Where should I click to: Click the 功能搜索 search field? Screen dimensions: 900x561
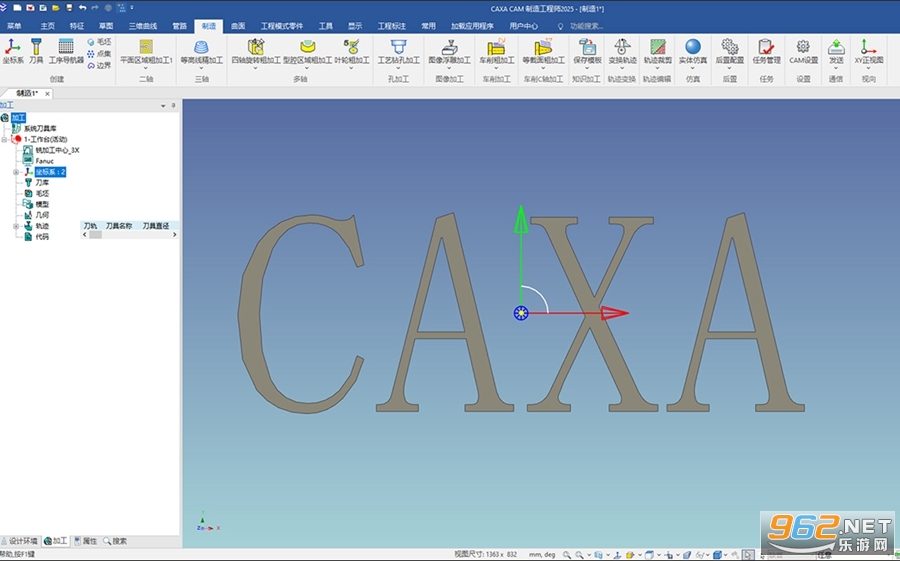click(x=586, y=26)
